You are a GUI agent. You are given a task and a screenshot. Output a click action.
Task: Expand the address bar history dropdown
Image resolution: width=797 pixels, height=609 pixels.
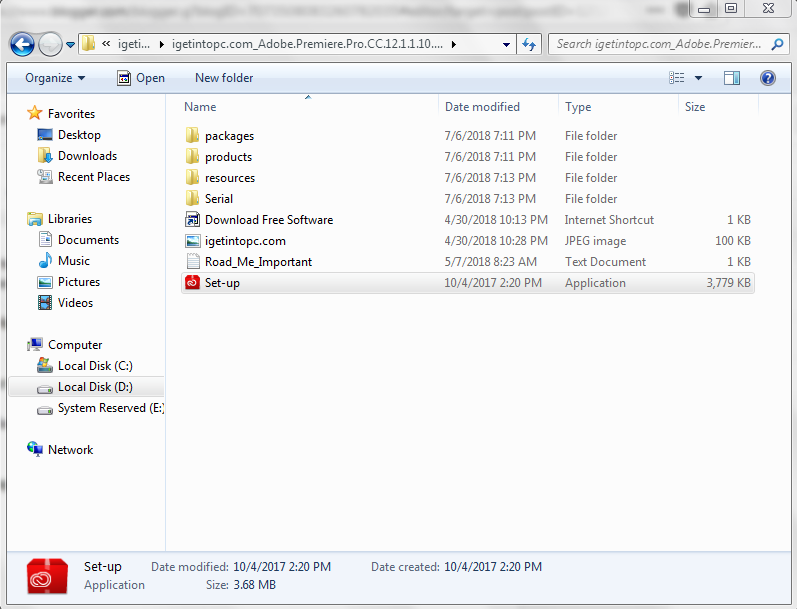(x=506, y=45)
